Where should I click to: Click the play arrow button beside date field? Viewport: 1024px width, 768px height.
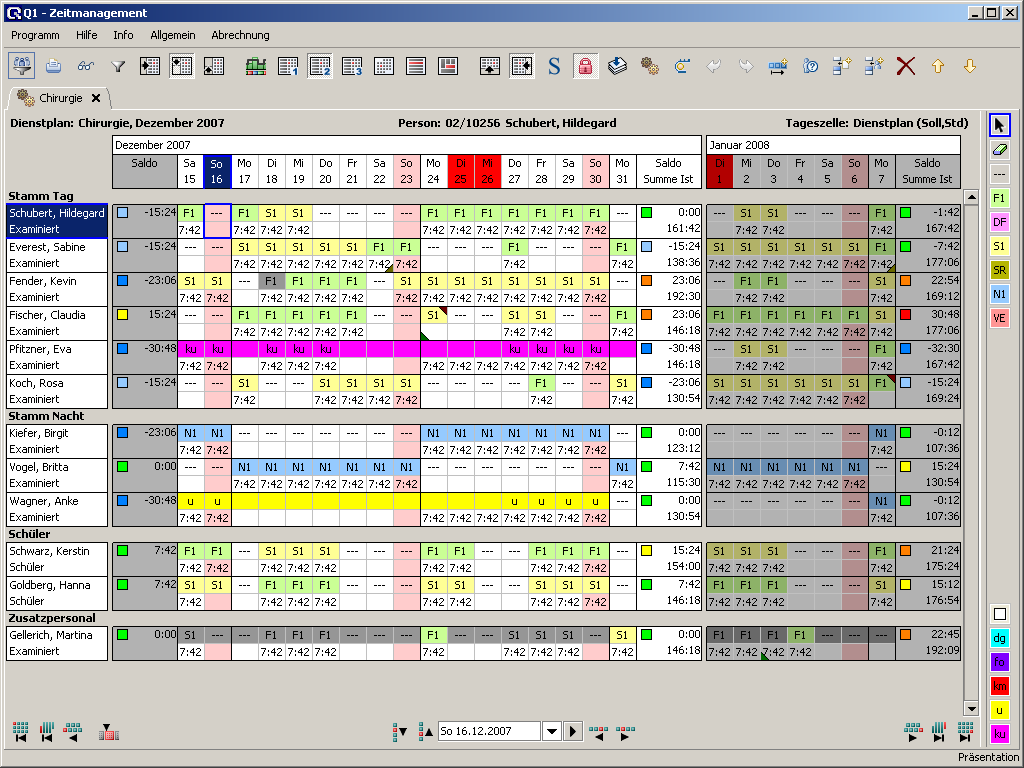click(x=573, y=732)
